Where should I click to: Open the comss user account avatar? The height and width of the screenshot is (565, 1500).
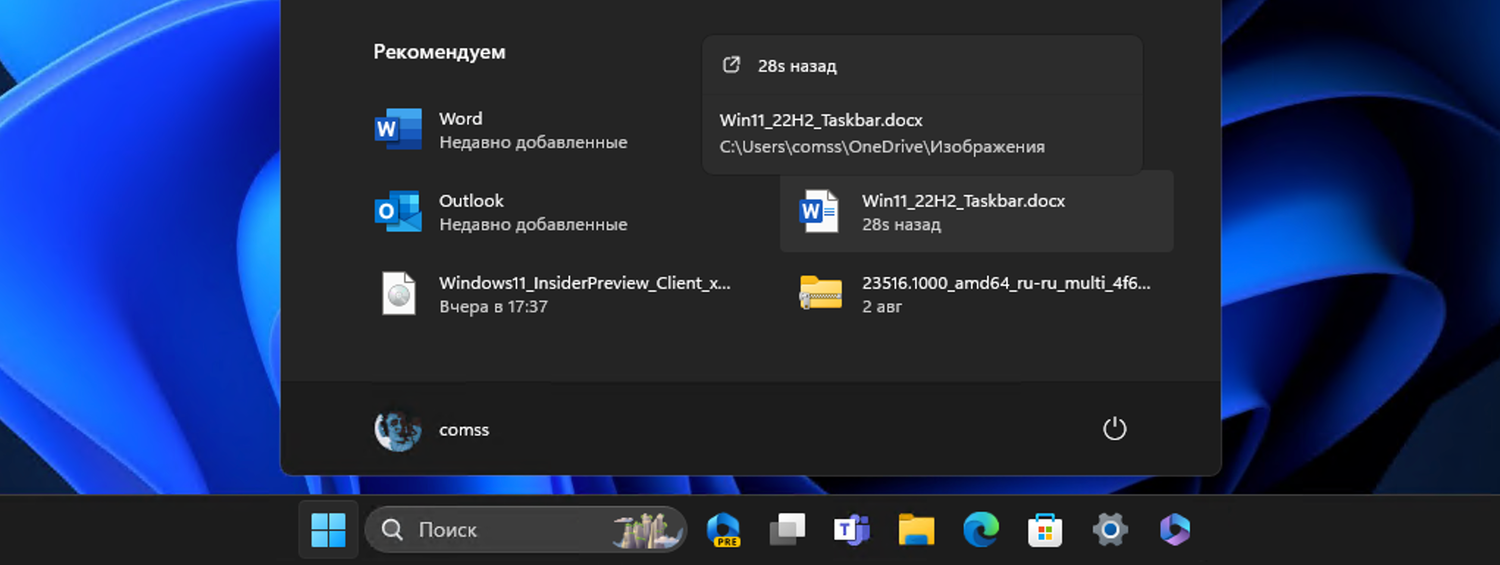coord(397,430)
